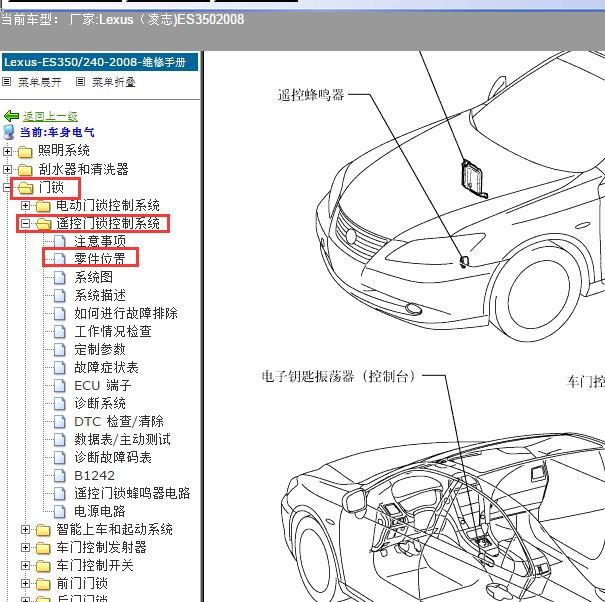Open the ECU 端子 page
The image size is (605, 602).
[103, 385]
